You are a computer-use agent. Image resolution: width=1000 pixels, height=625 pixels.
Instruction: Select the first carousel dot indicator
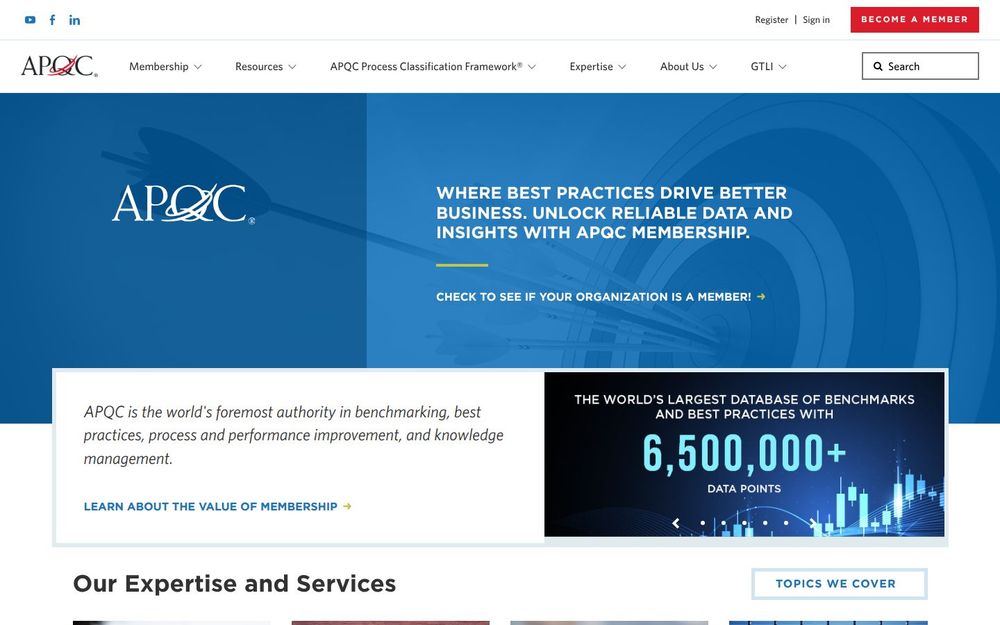(703, 523)
